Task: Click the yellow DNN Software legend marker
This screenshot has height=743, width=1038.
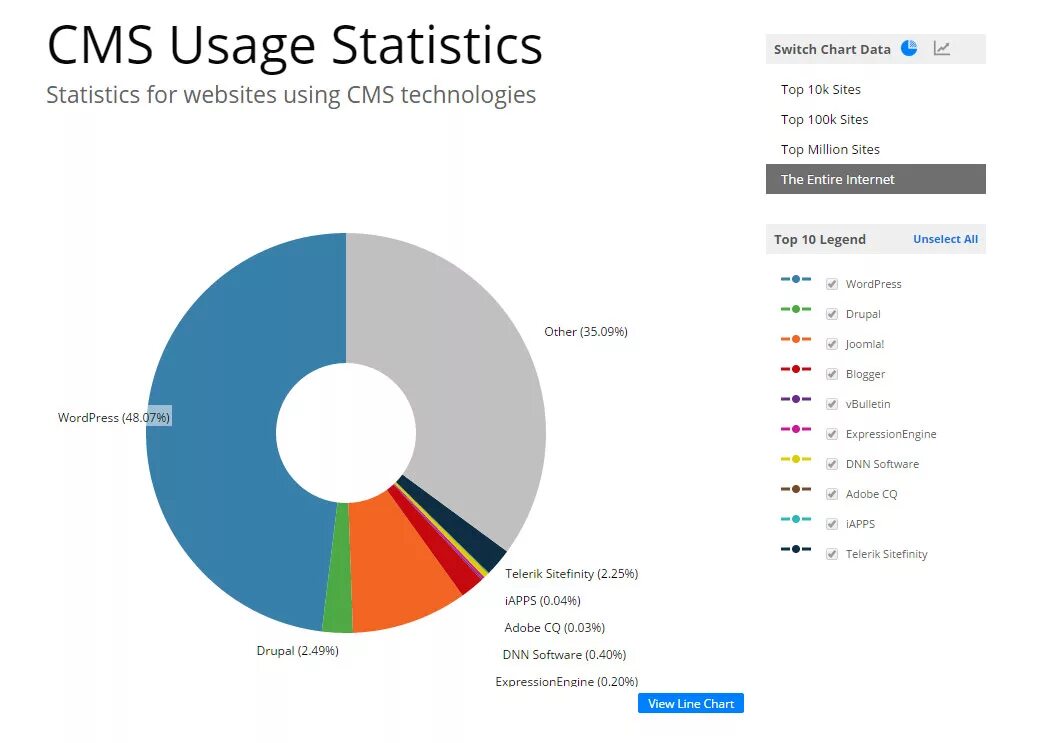Action: click(796, 459)
